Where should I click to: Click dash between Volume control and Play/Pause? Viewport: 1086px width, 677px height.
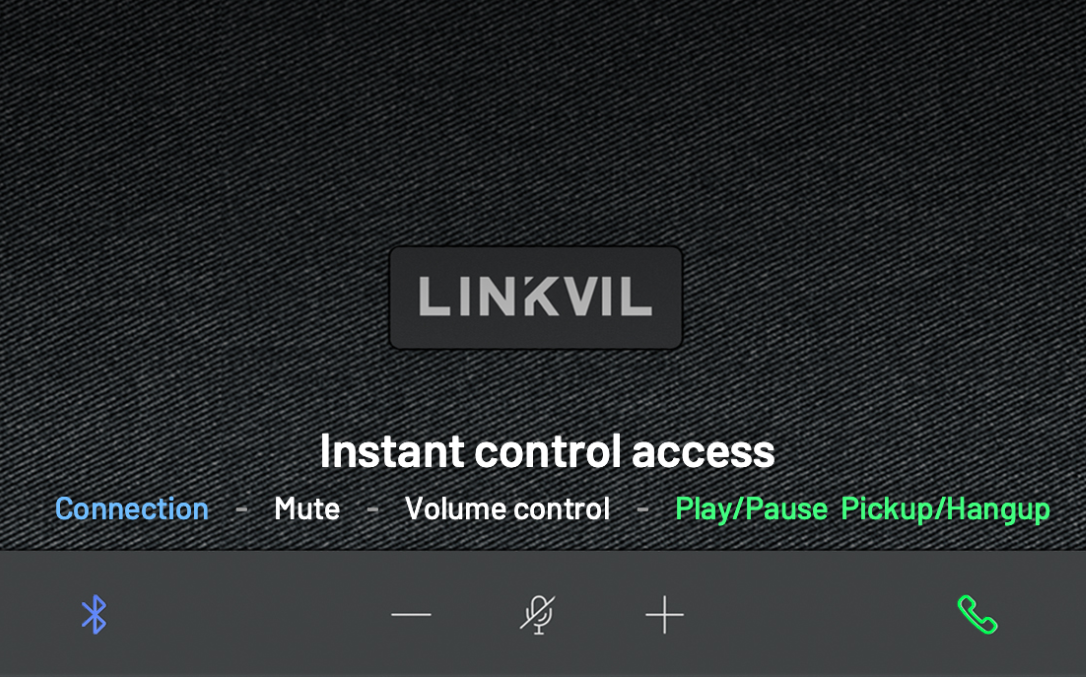pos(643,510)
